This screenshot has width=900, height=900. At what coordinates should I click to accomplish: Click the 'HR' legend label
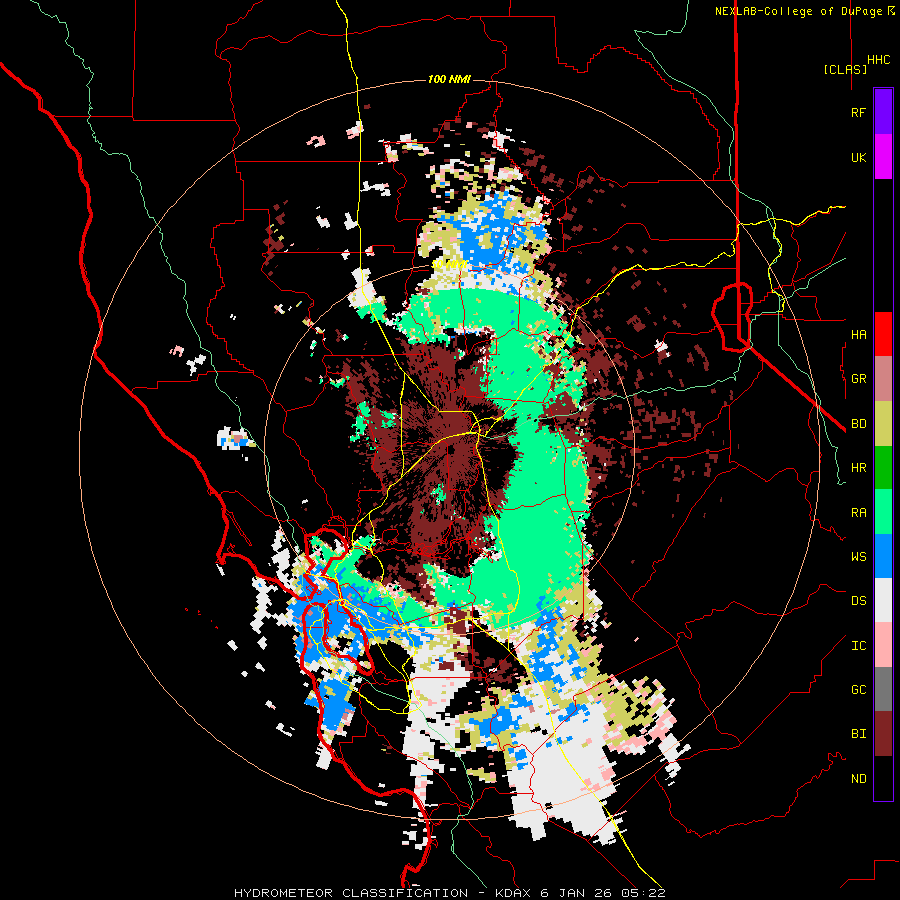[x=858, y=468]
